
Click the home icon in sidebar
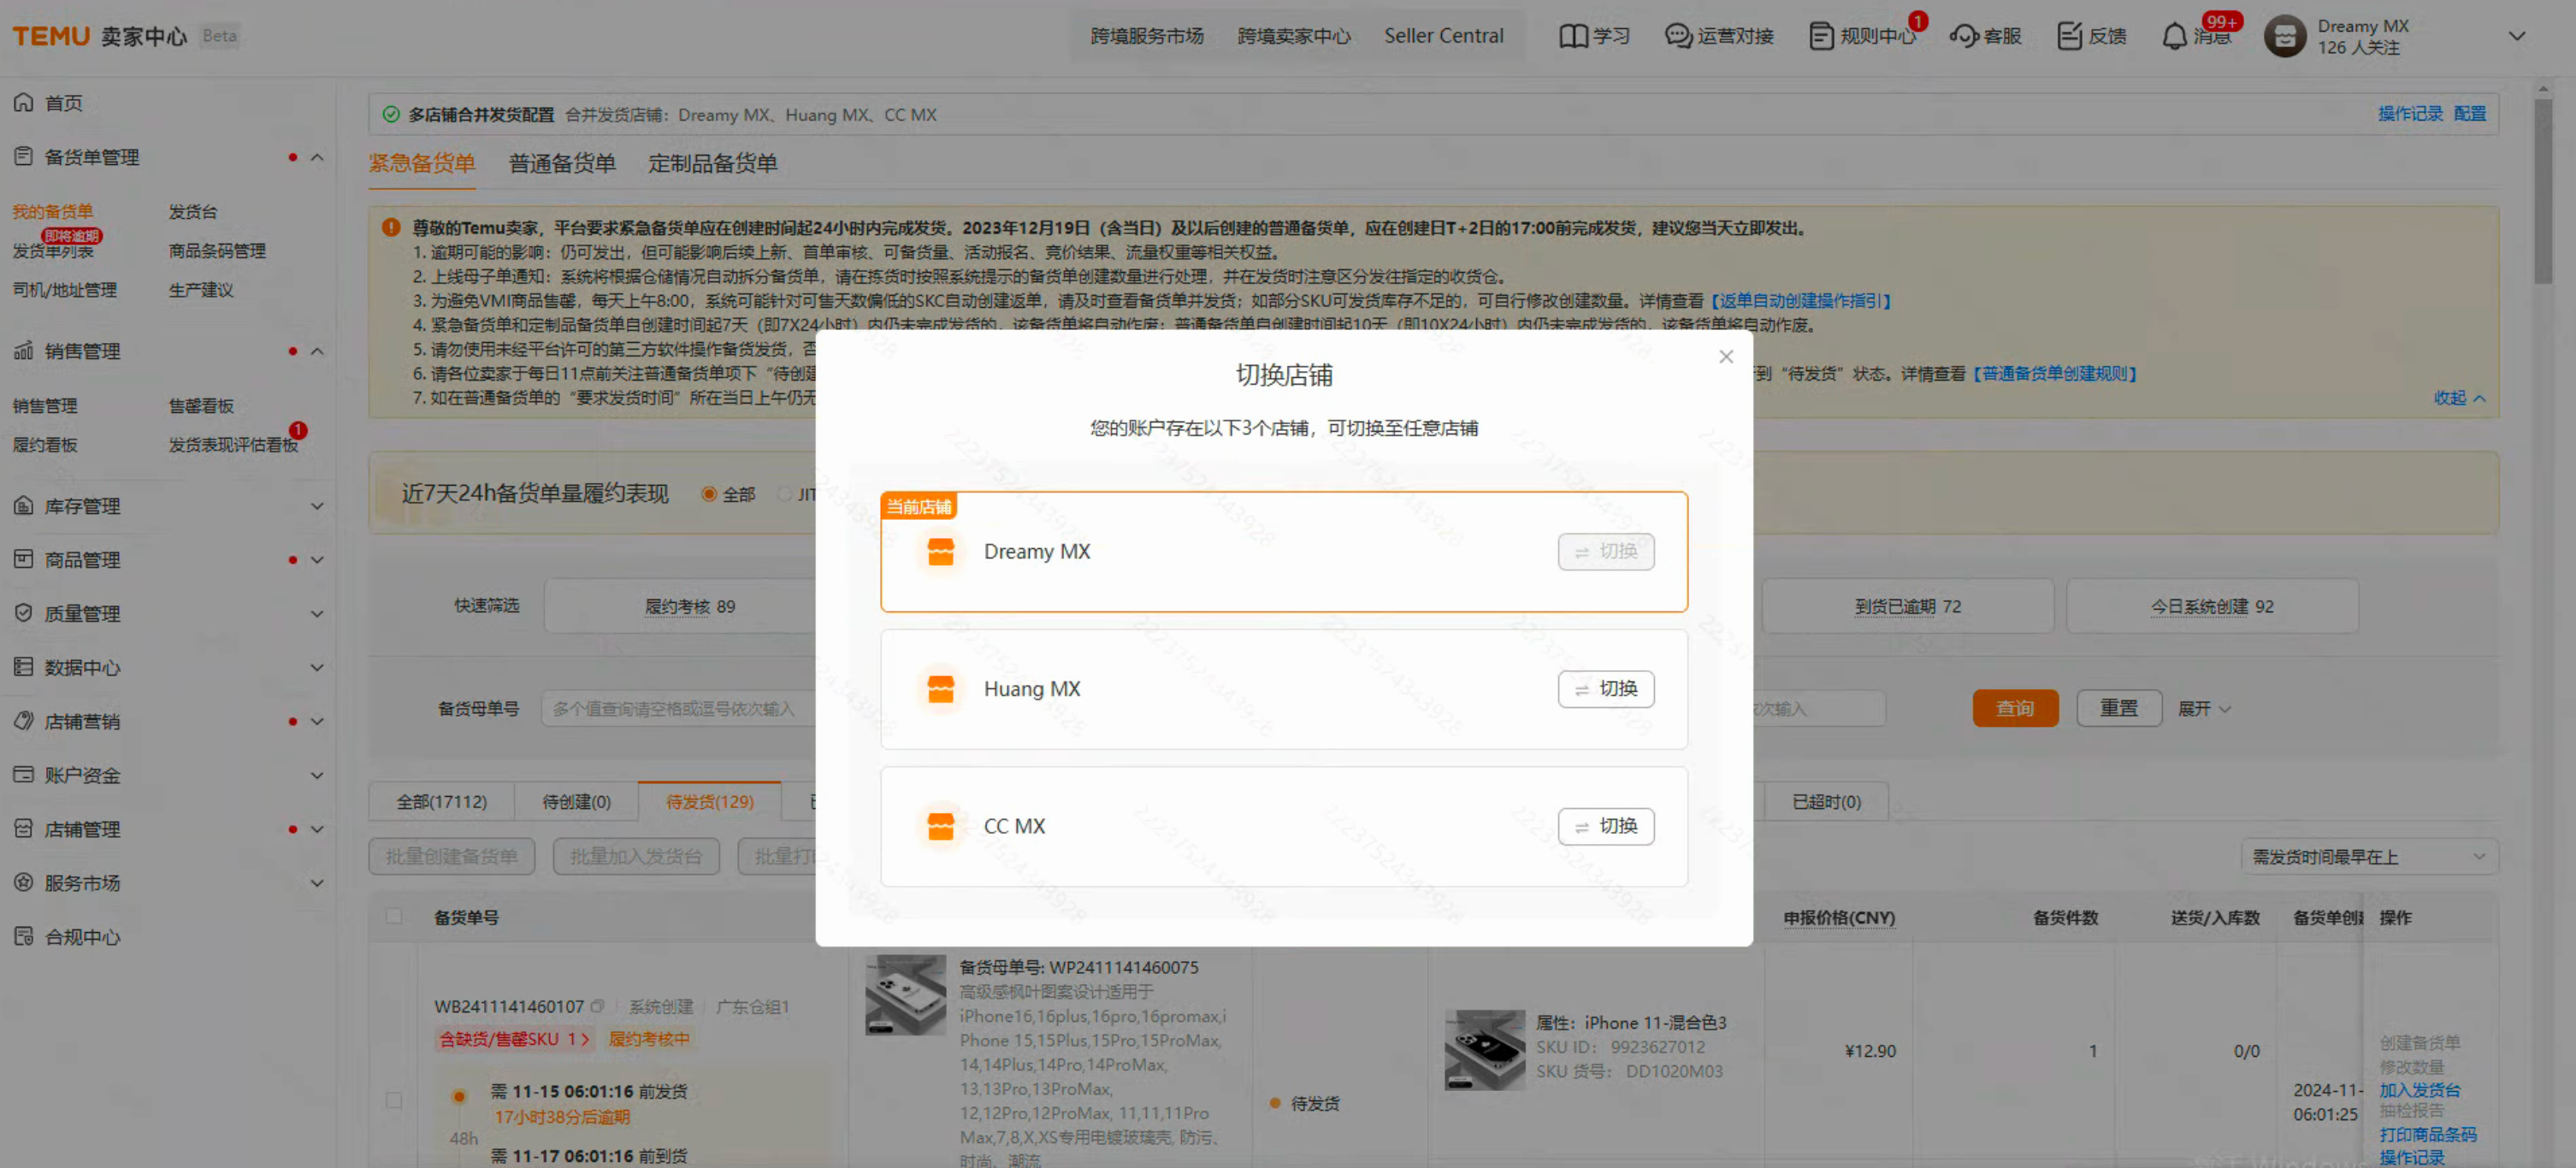[24, 103]
